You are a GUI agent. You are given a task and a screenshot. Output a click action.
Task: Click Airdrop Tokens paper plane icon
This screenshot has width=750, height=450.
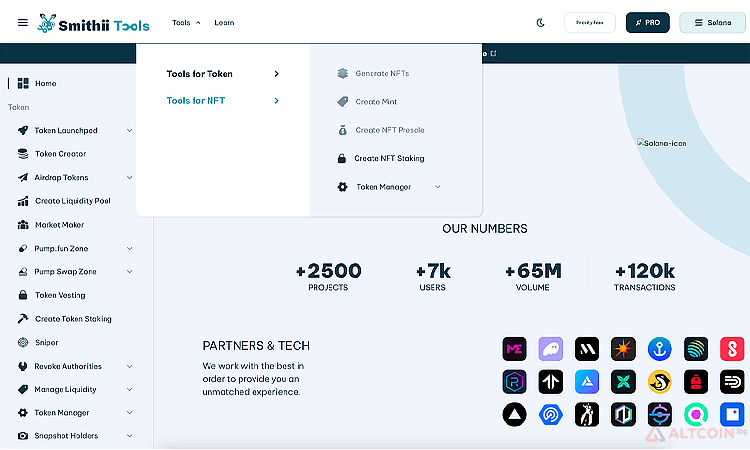(22, 177)
